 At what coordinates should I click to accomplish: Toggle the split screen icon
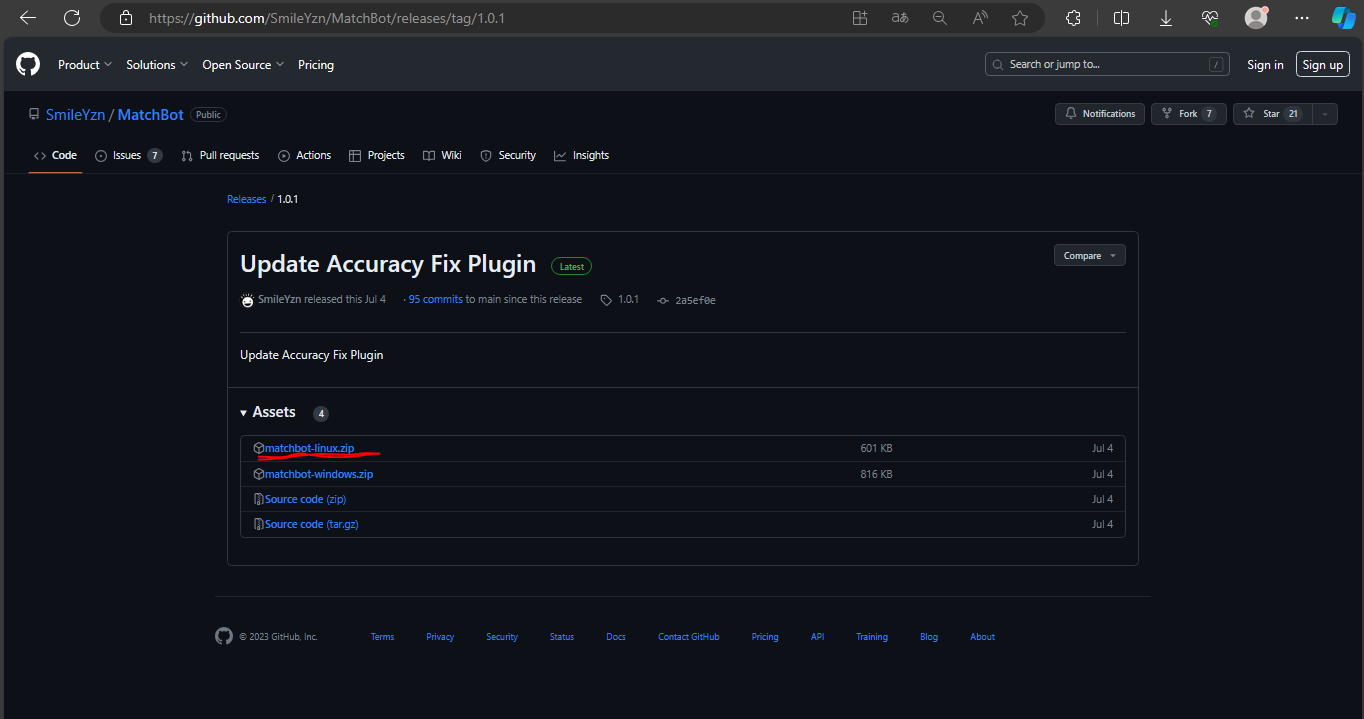pos(1121,18)
